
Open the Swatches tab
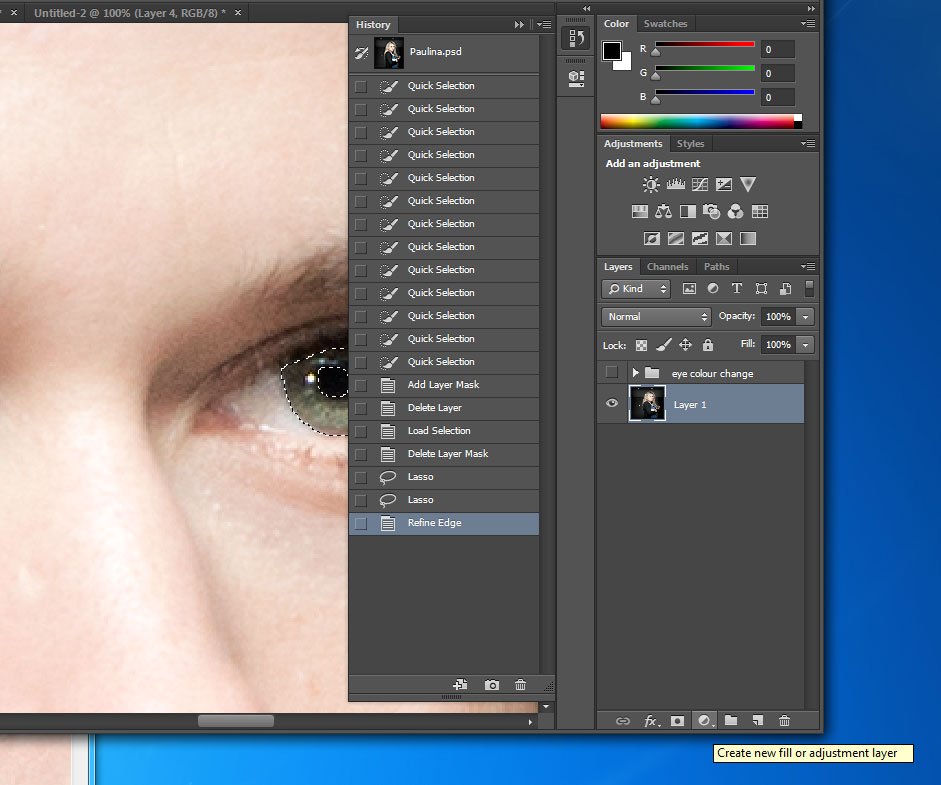pyautogui.click(x=665, y=24)
